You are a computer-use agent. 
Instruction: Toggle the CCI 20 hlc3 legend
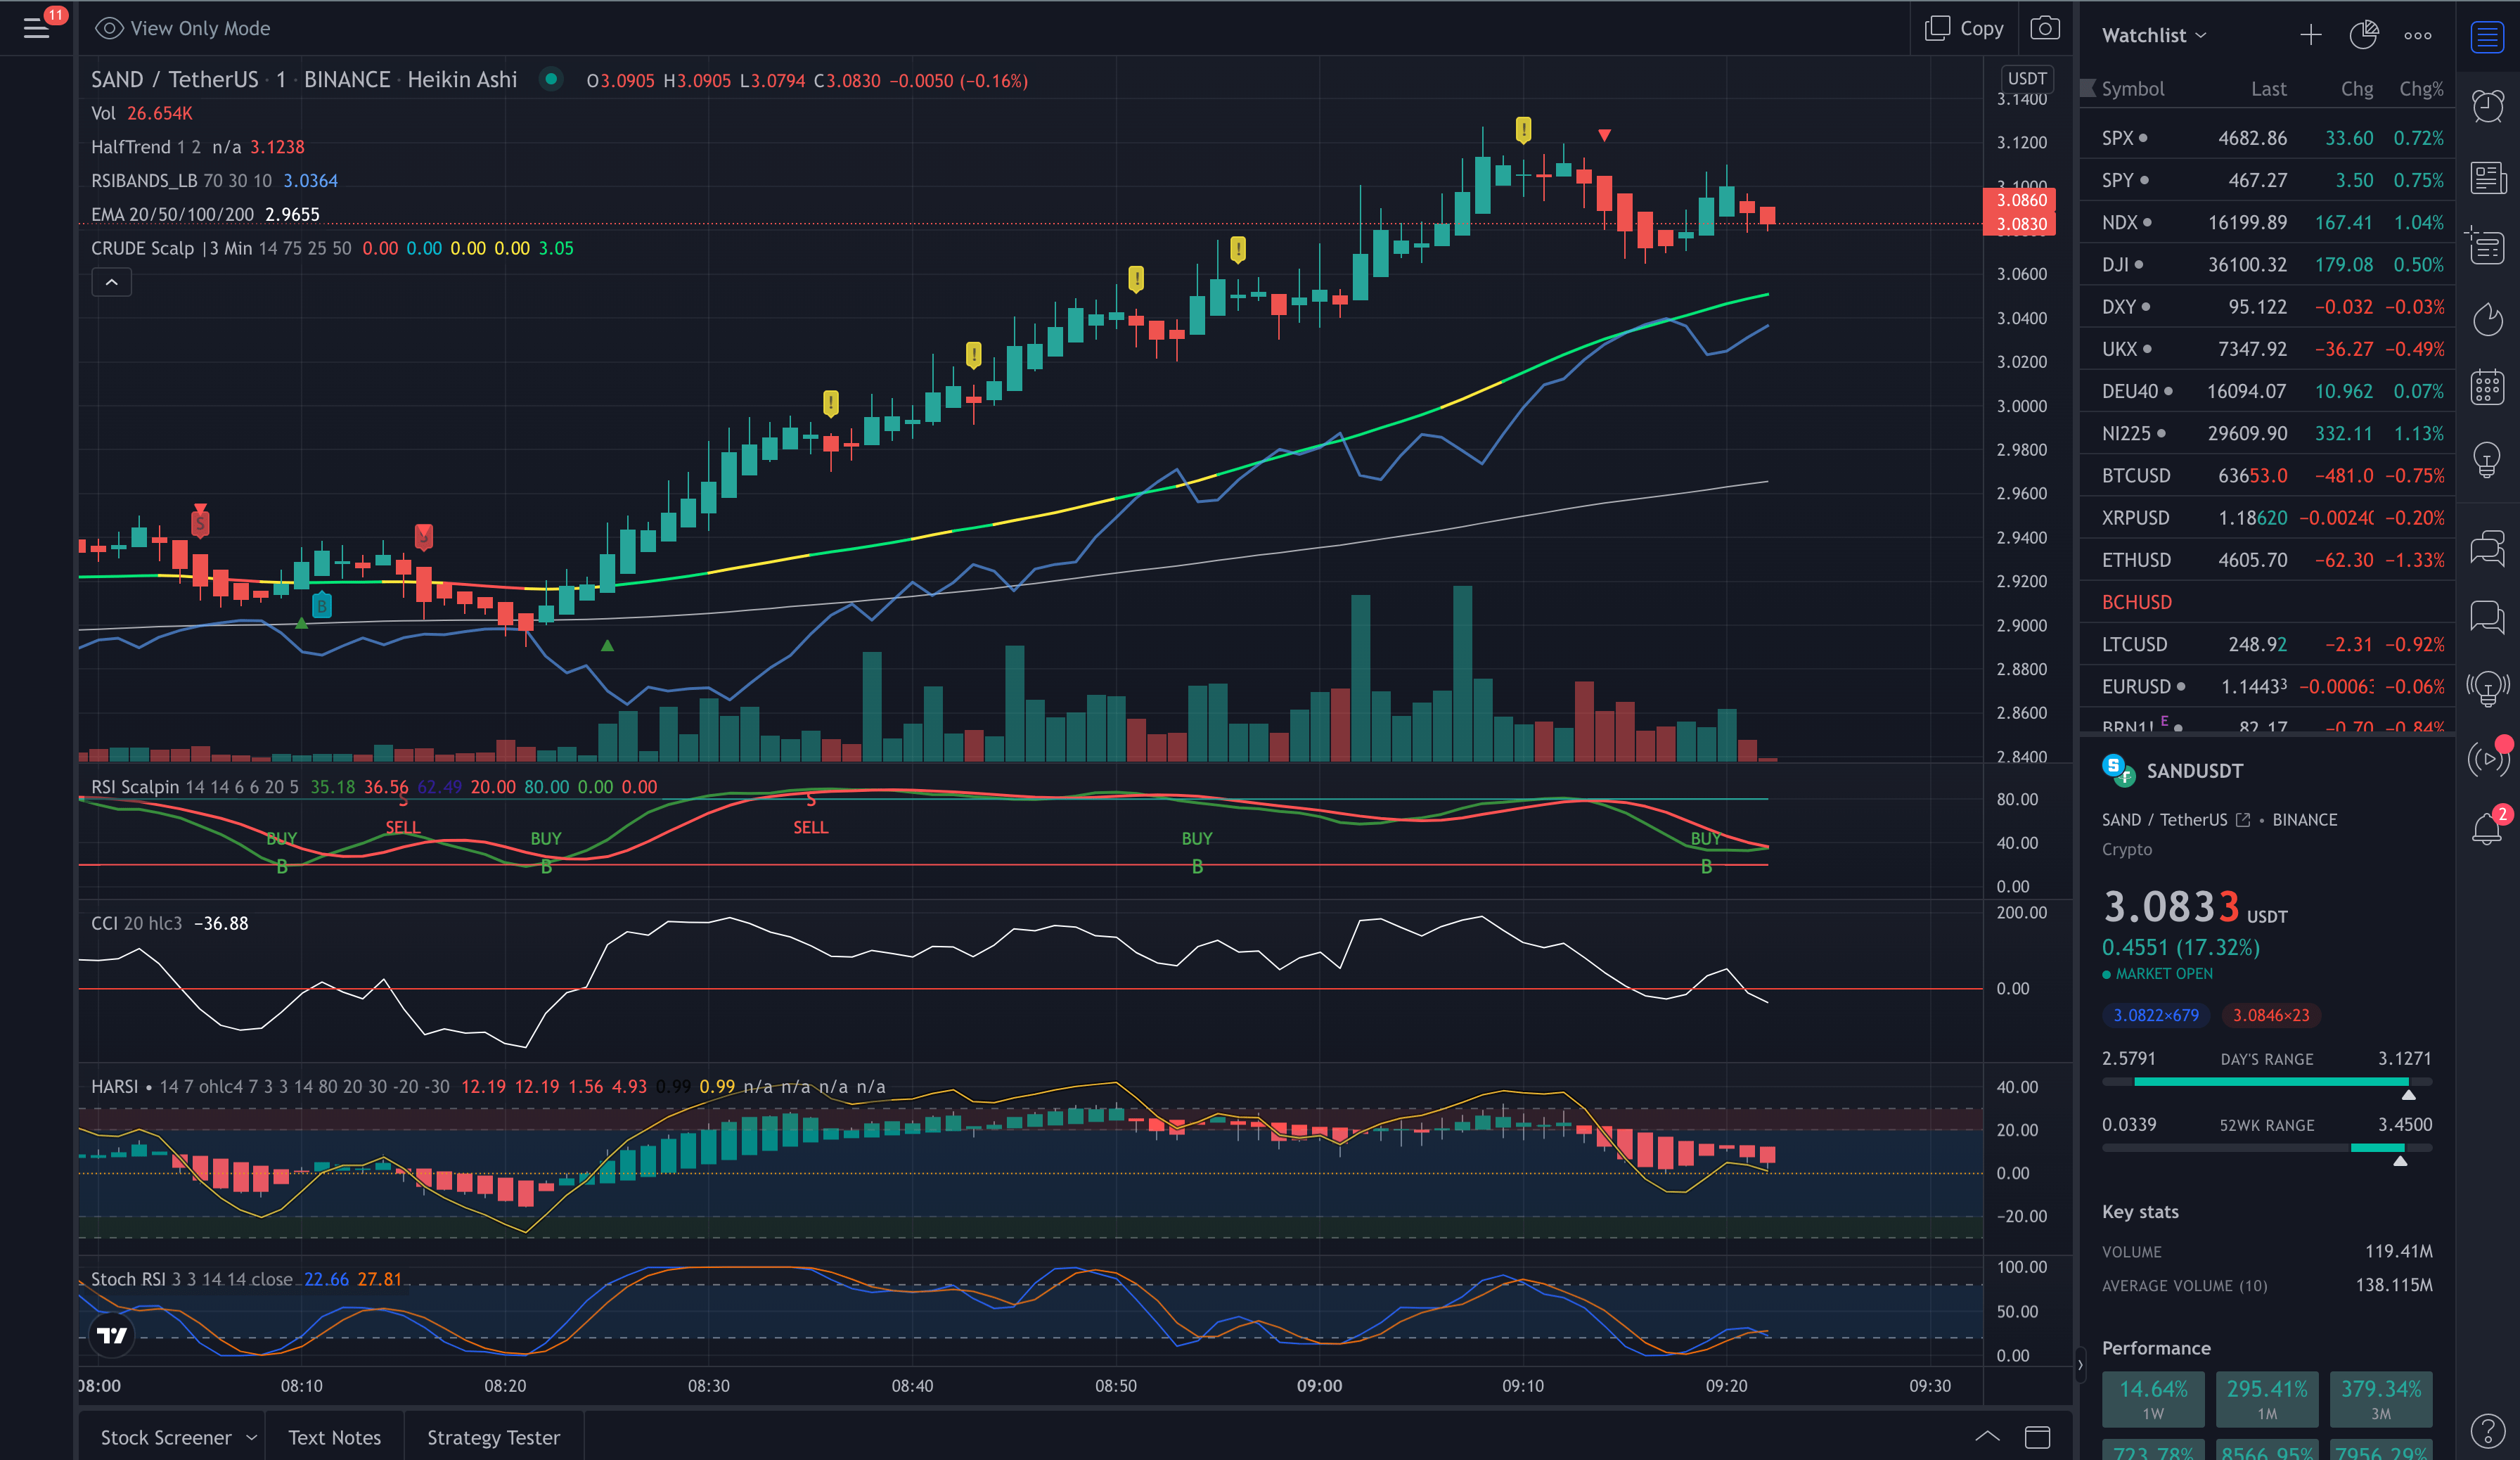click(x=170, y=923)
